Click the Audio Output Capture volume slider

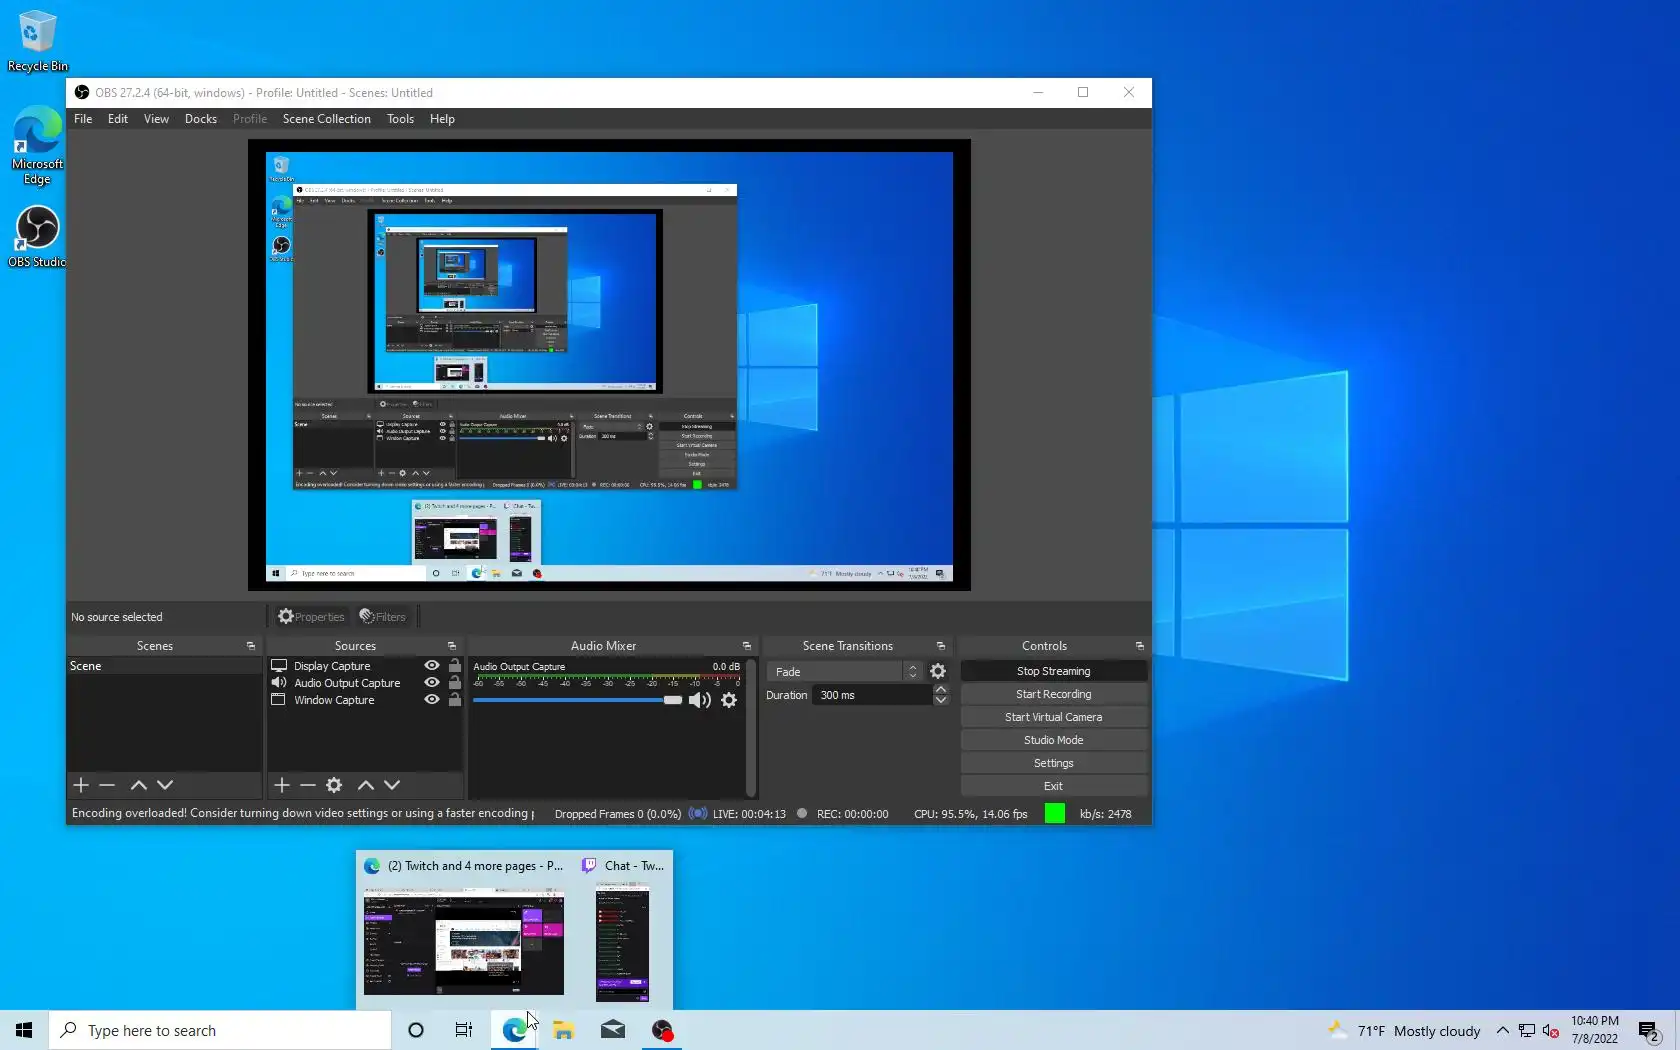click(x=577, y=700)
